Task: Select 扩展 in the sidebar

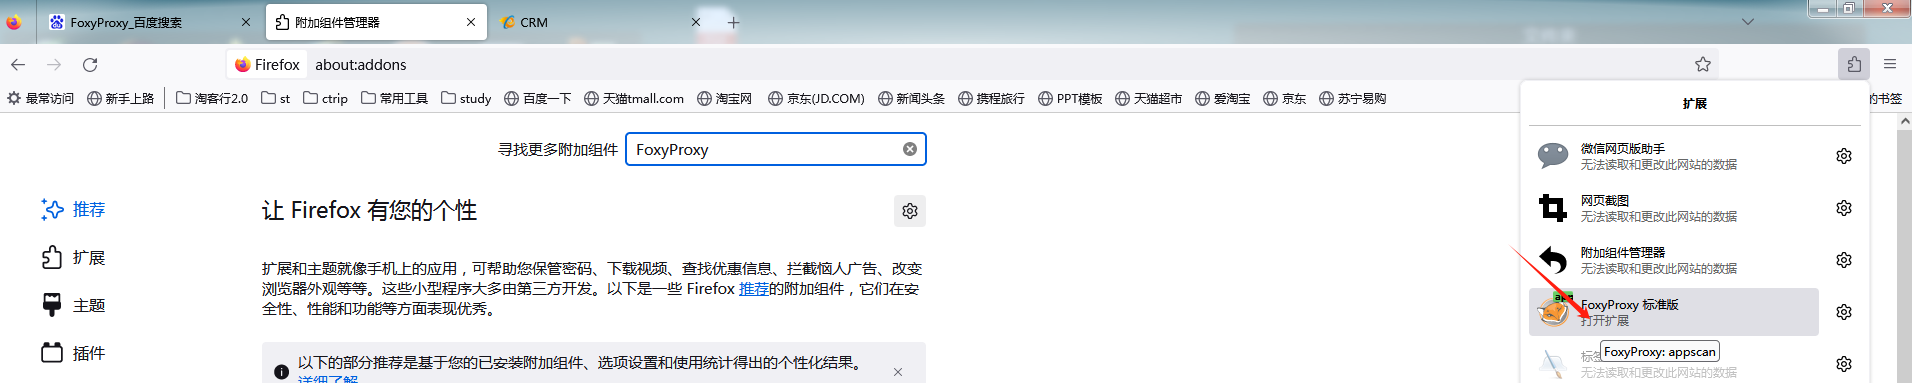Action: point(74,257)
